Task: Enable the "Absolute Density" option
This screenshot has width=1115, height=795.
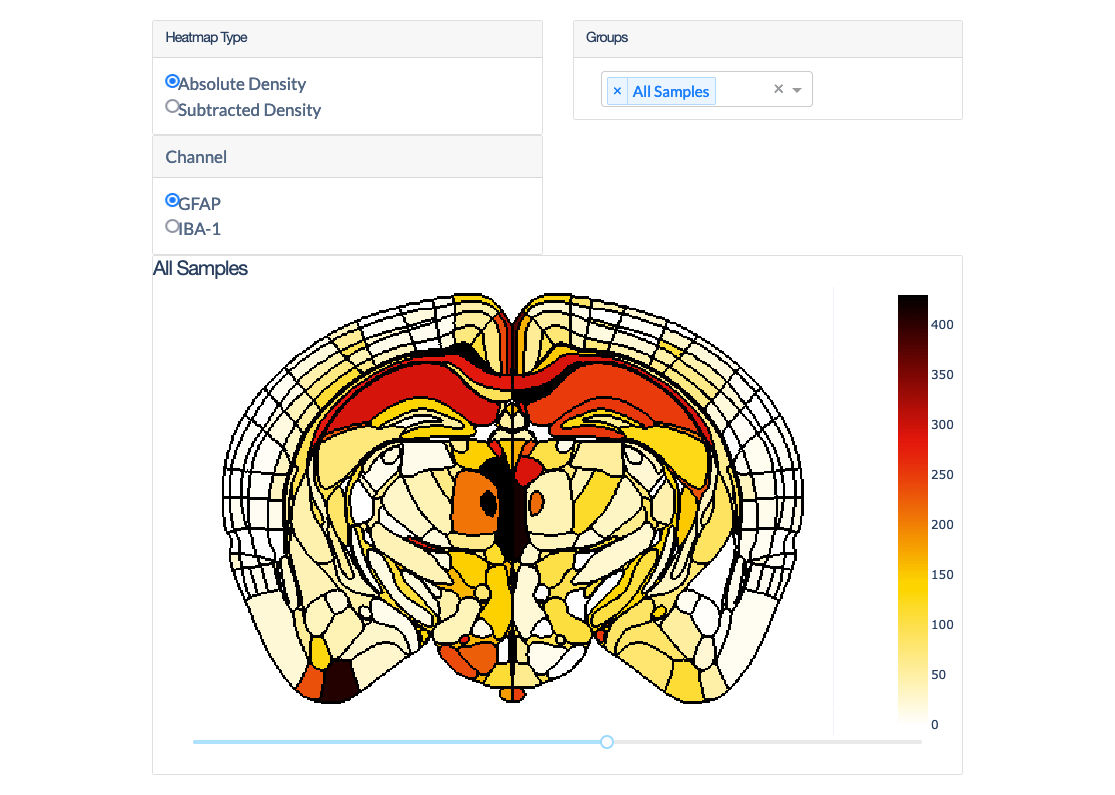Action: (x=172, y=81)
